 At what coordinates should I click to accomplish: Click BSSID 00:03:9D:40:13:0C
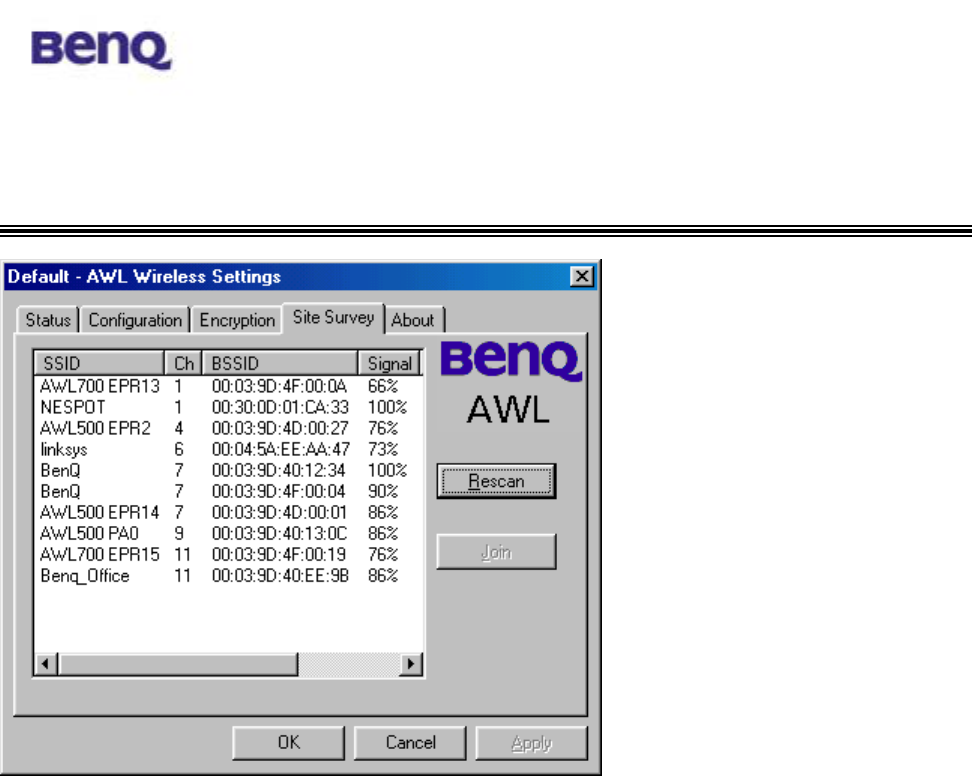click(280, 534)
